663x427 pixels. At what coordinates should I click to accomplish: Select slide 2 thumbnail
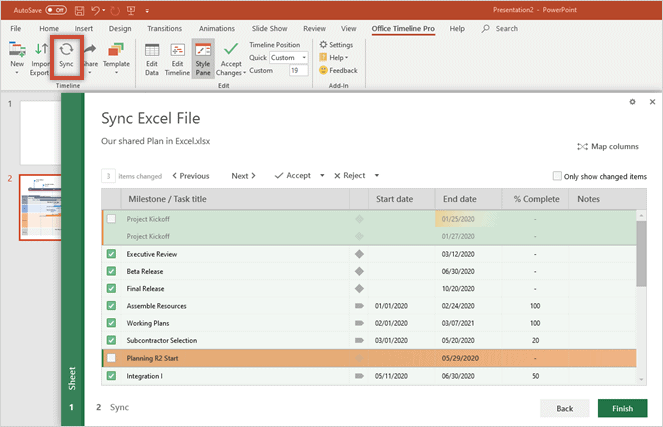[41, 207]
